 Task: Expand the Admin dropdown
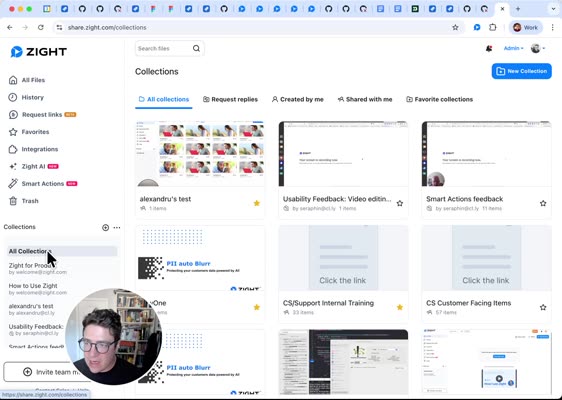click(x=514, y=48)
